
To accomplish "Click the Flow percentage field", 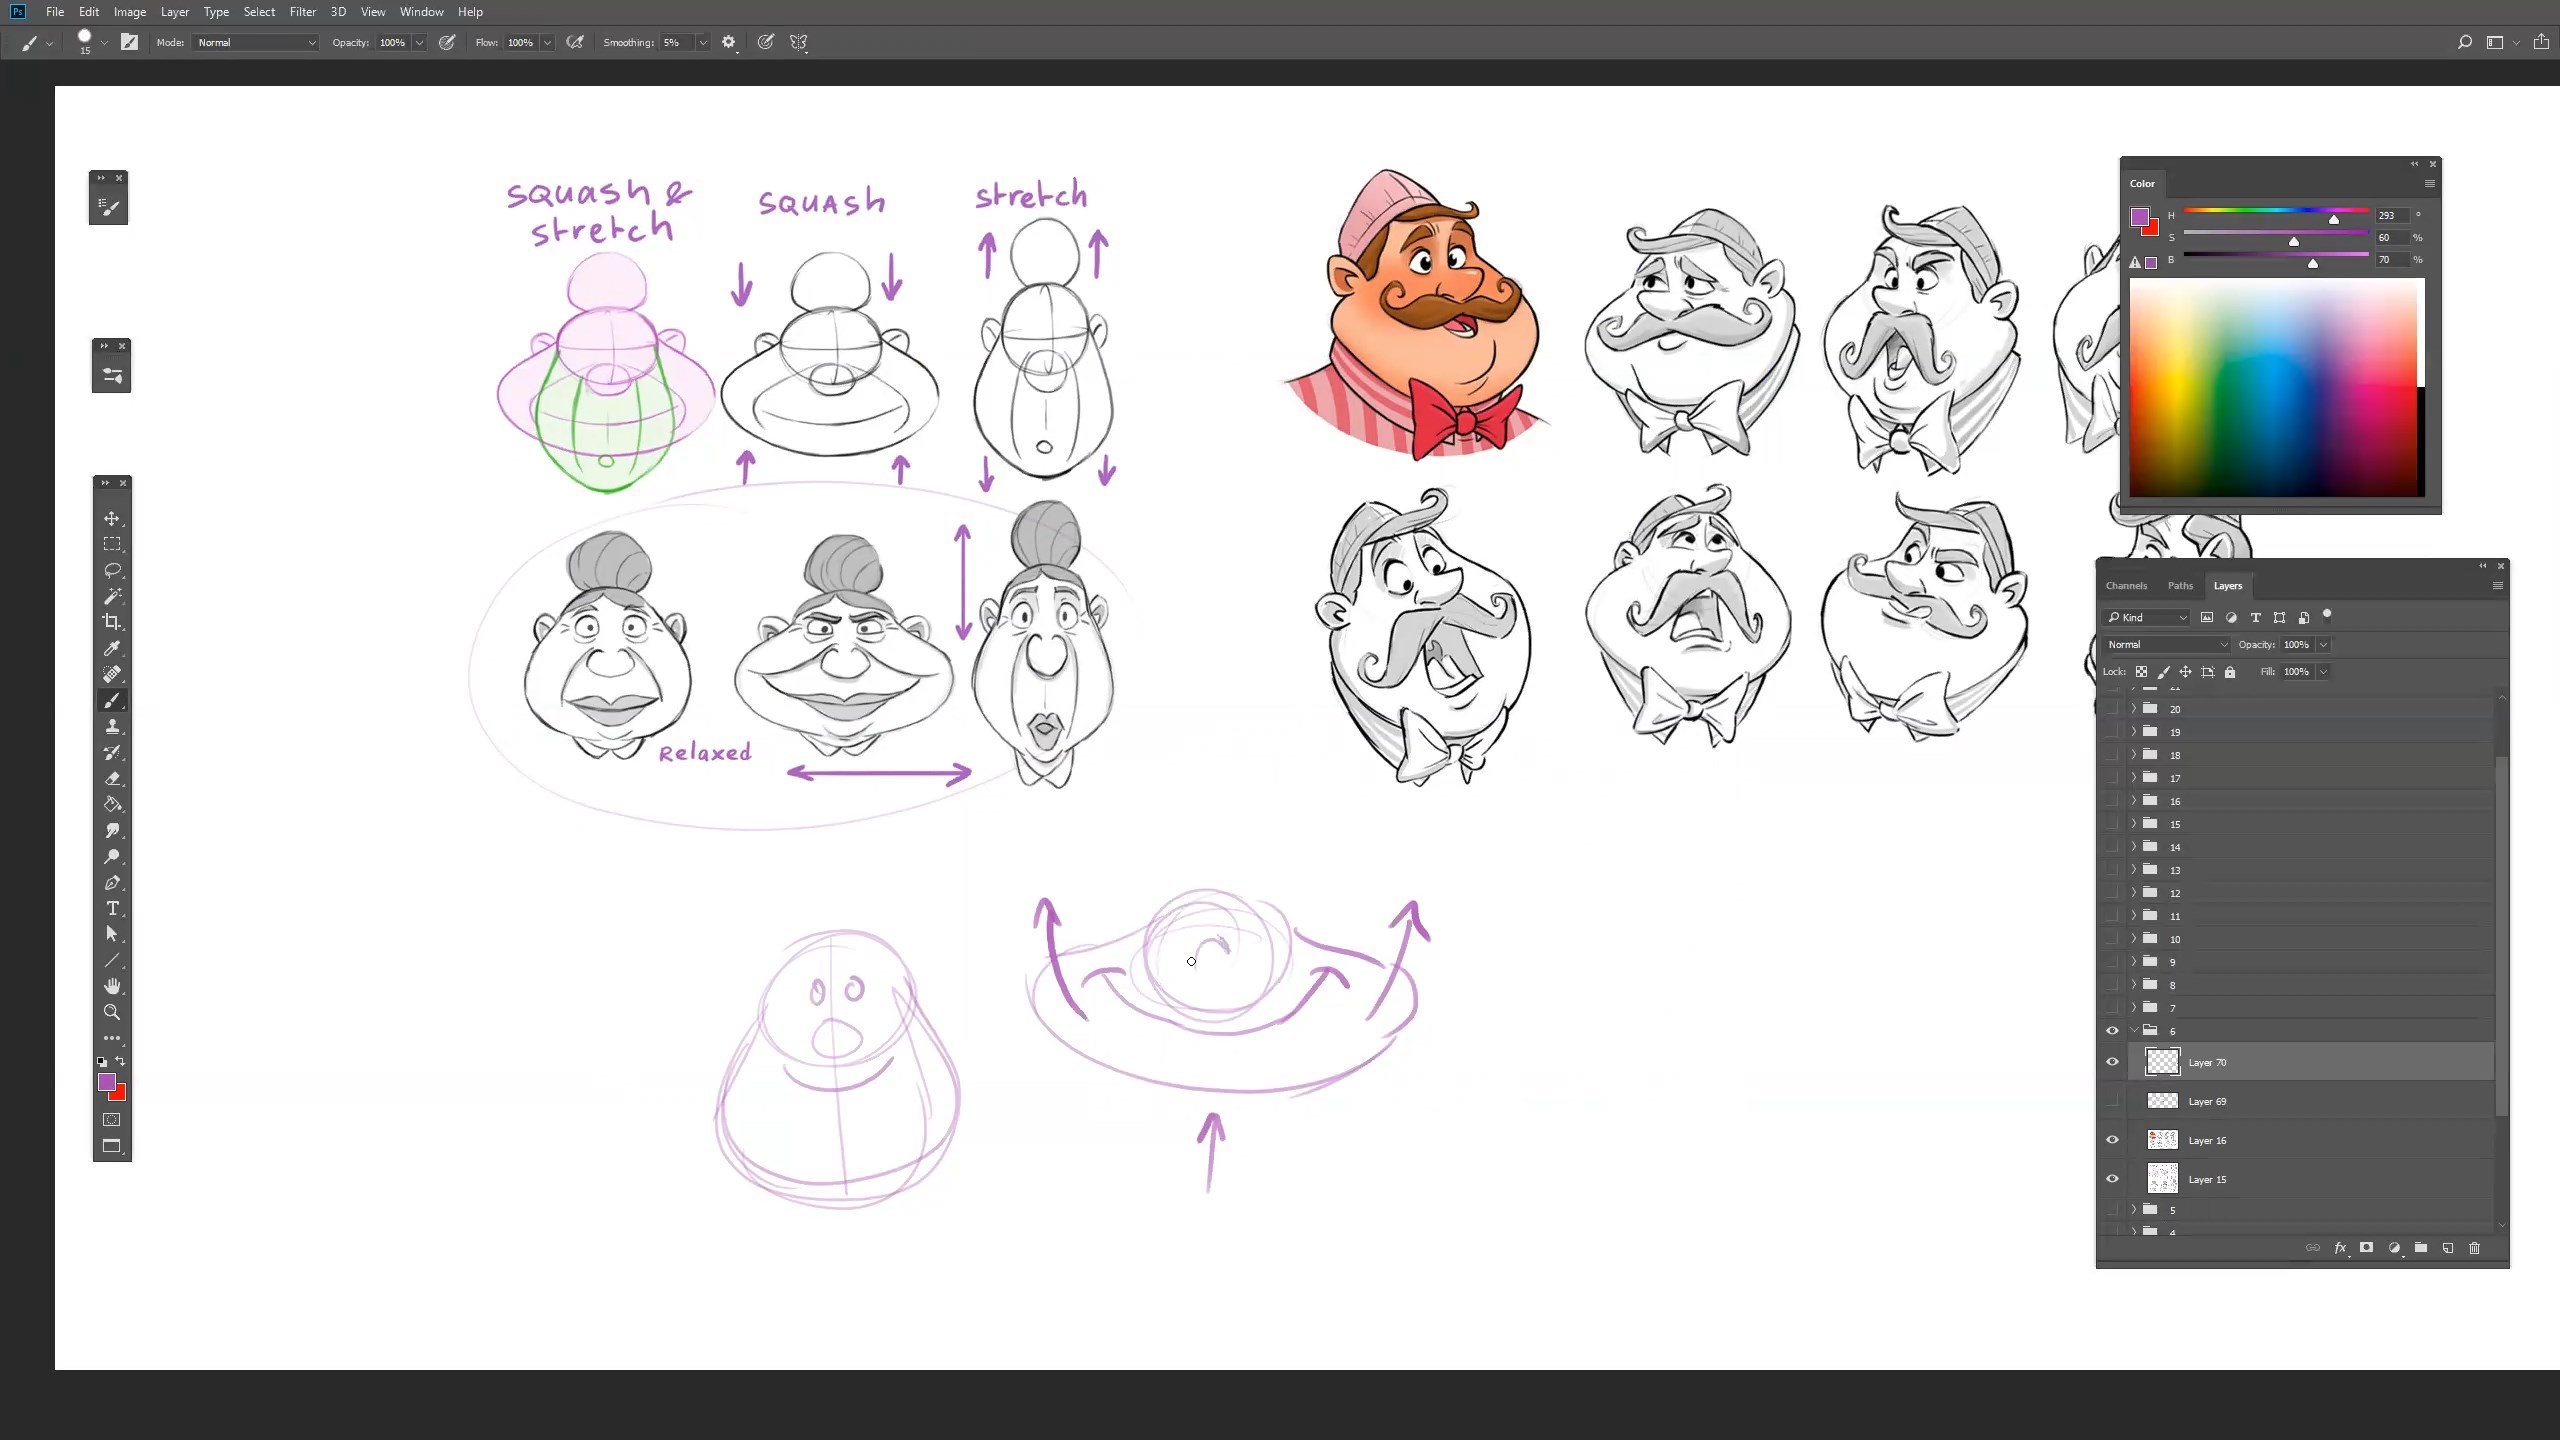I will coord(521,43).
